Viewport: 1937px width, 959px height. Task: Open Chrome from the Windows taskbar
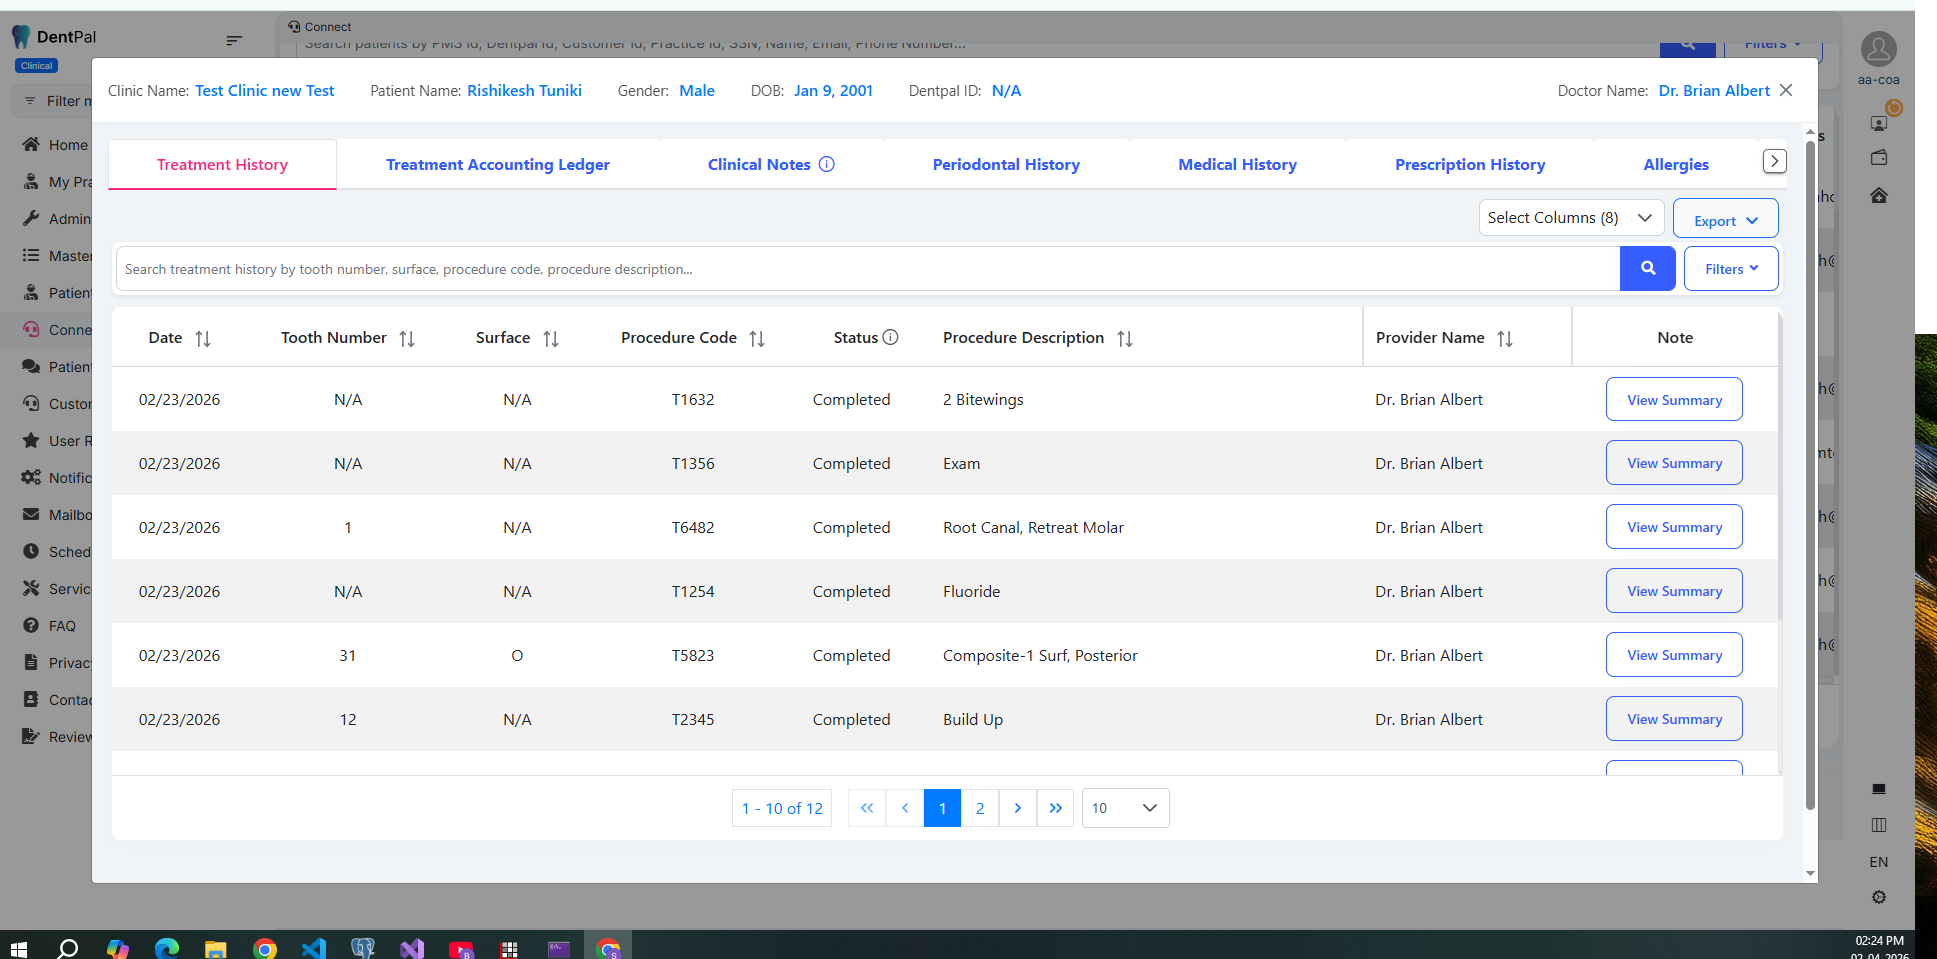pyautogui.click(x=265, y=947)
